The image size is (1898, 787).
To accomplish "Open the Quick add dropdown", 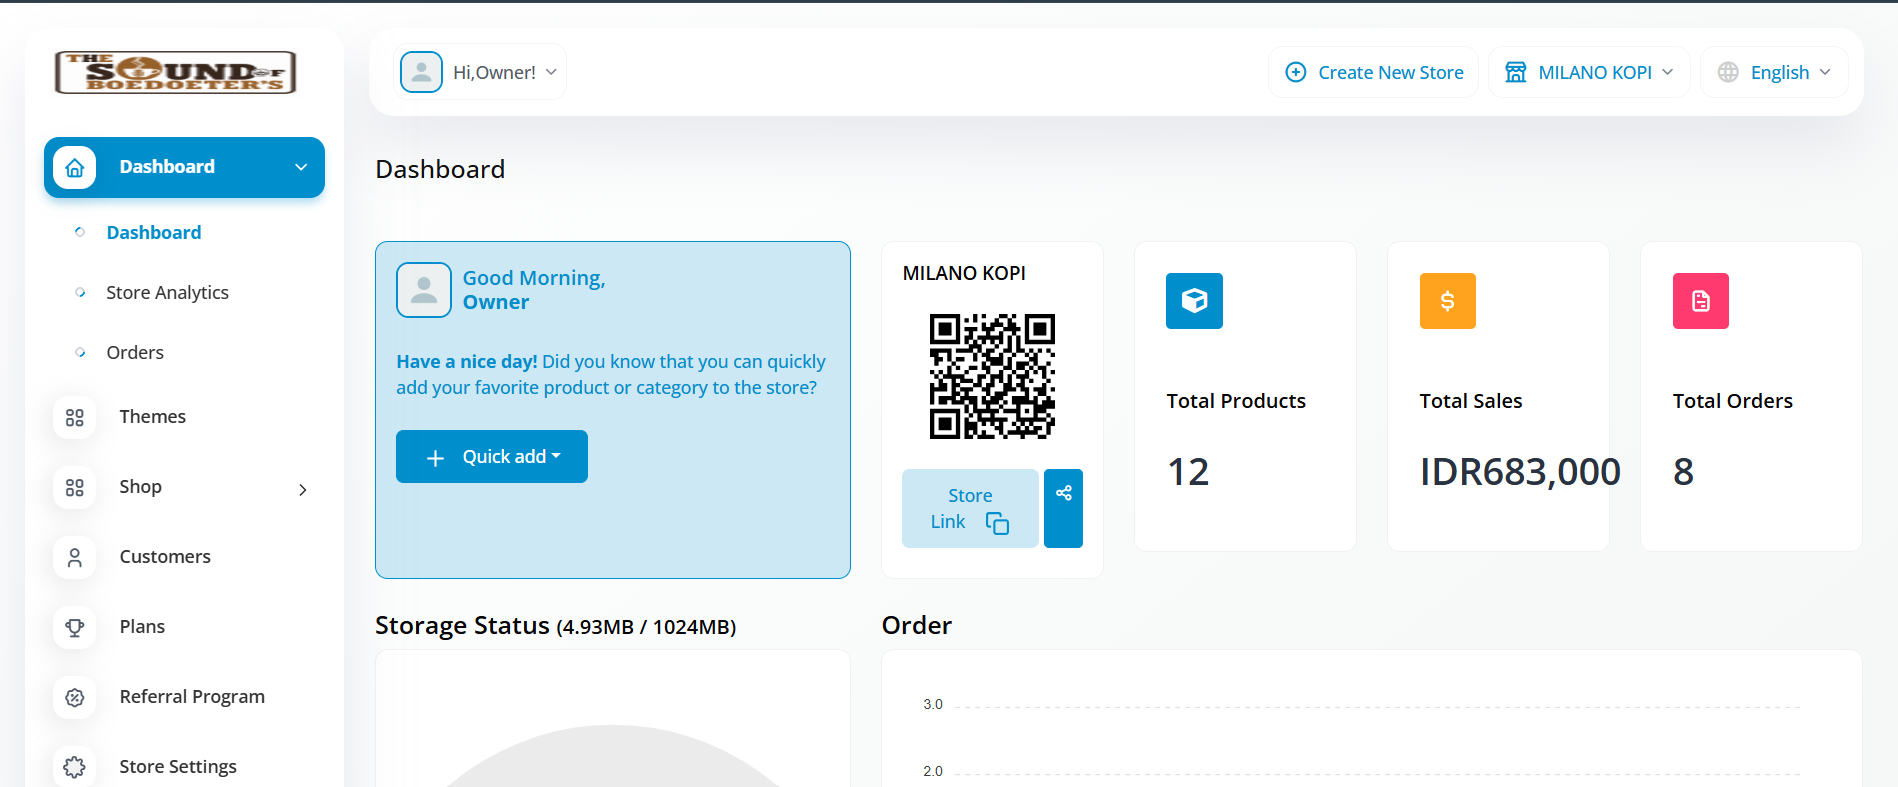I will click(492, 457).
